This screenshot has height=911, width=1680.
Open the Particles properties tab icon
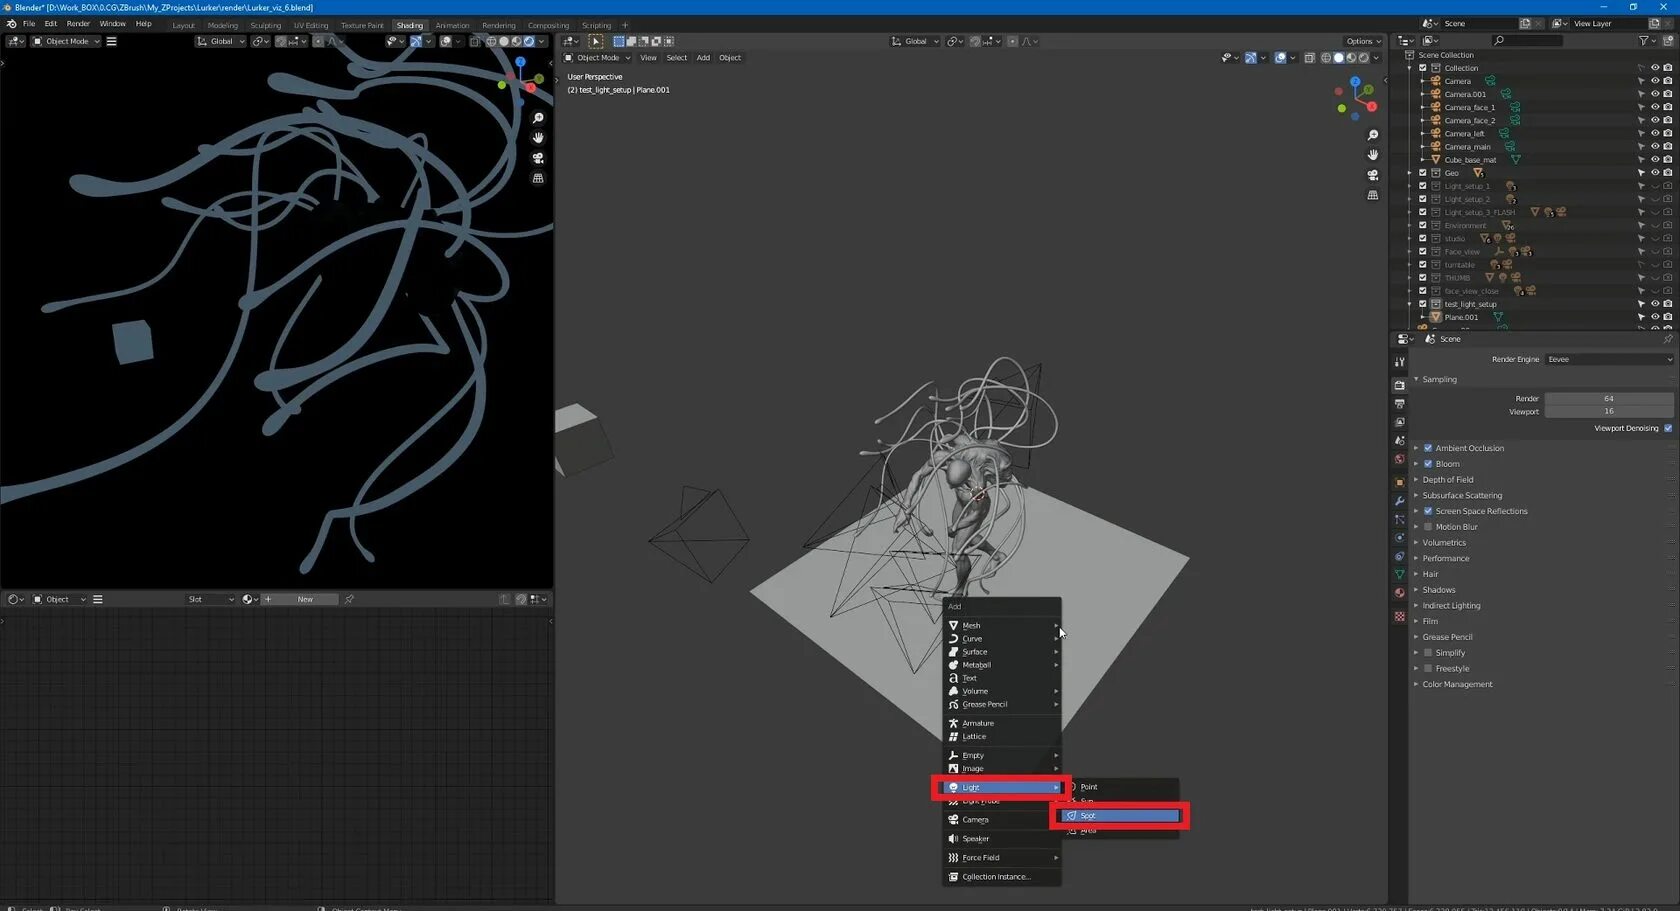coord(1400,520)
